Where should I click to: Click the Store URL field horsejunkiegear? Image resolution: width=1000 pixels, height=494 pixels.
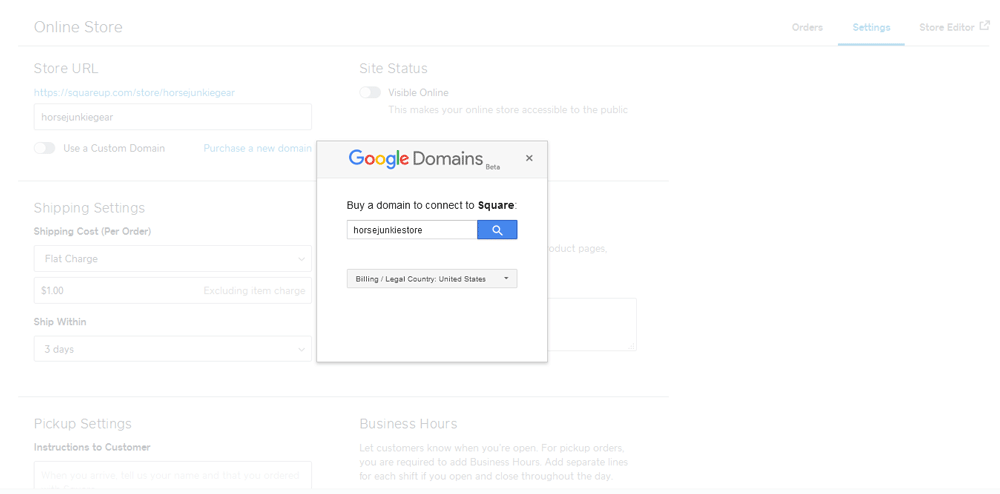(x=173, y=117)
